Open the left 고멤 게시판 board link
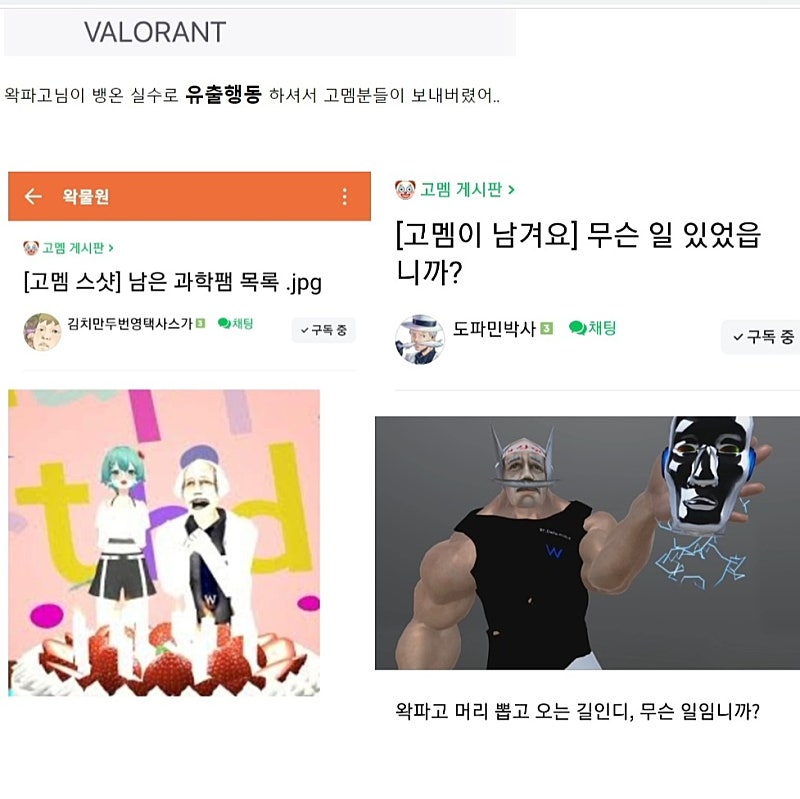The width and height of the screenshot is (800, 799). 72,248
